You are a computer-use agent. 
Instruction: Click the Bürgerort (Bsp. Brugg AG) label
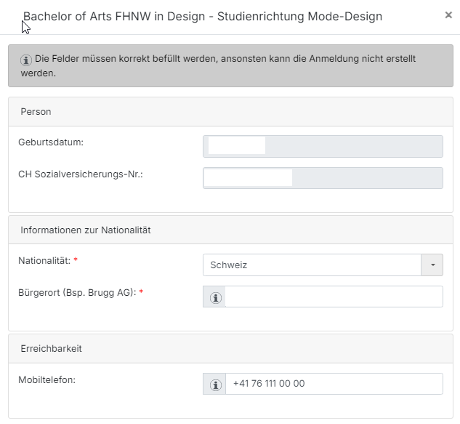click(x=81, y=293)
